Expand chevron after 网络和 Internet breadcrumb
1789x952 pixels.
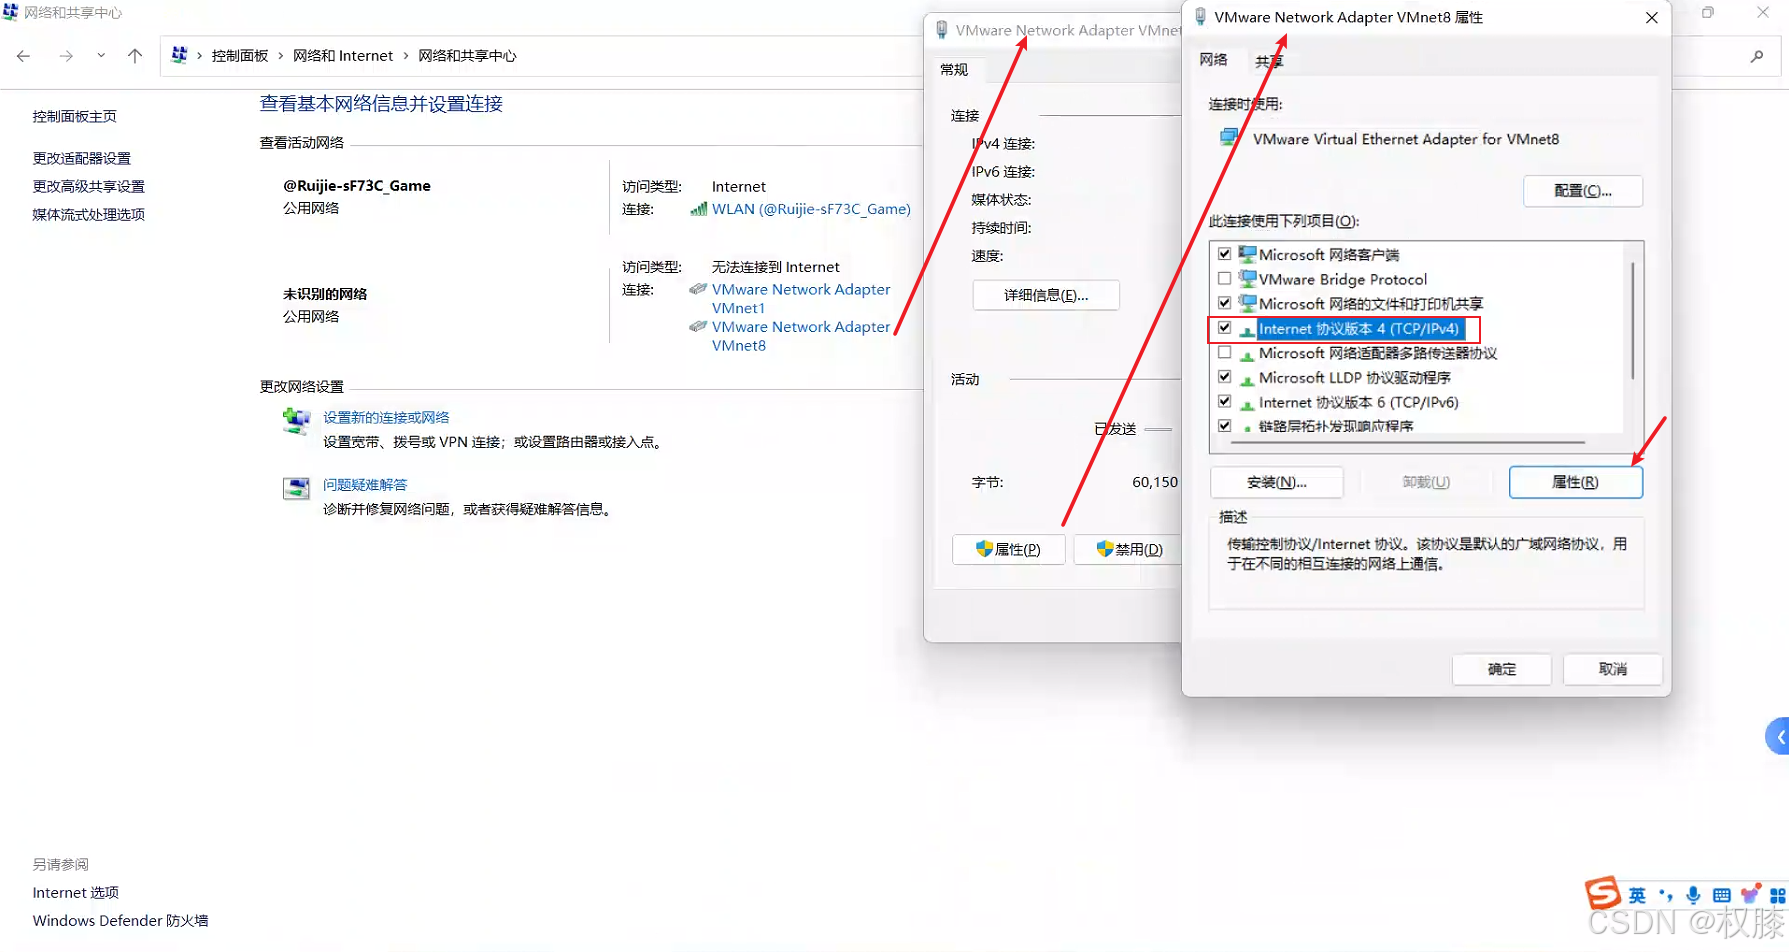click(406, 56)
